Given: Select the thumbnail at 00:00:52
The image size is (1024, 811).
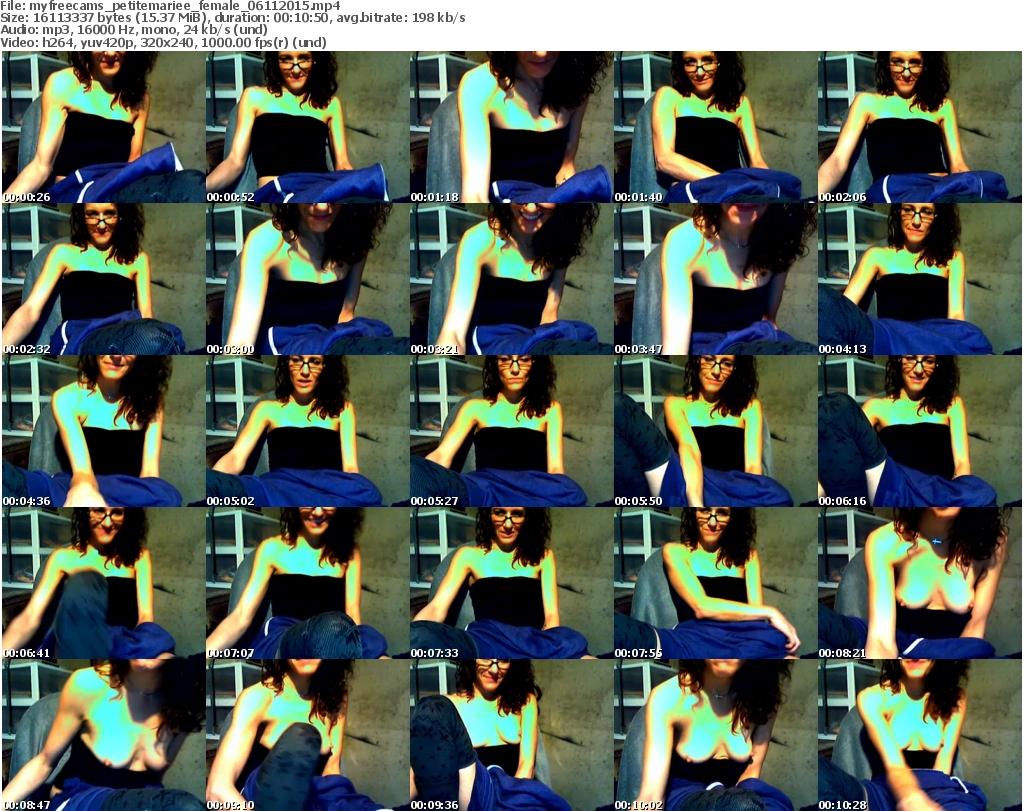Looking at the screenshot, I should (308, 127).
